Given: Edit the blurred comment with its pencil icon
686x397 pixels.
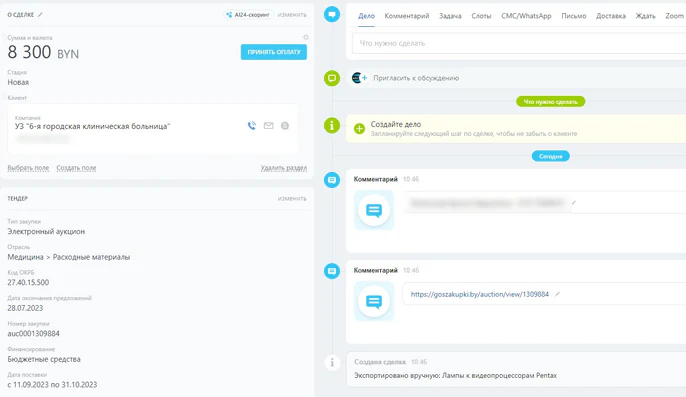Looking at the screenshot, I should 574,203.
